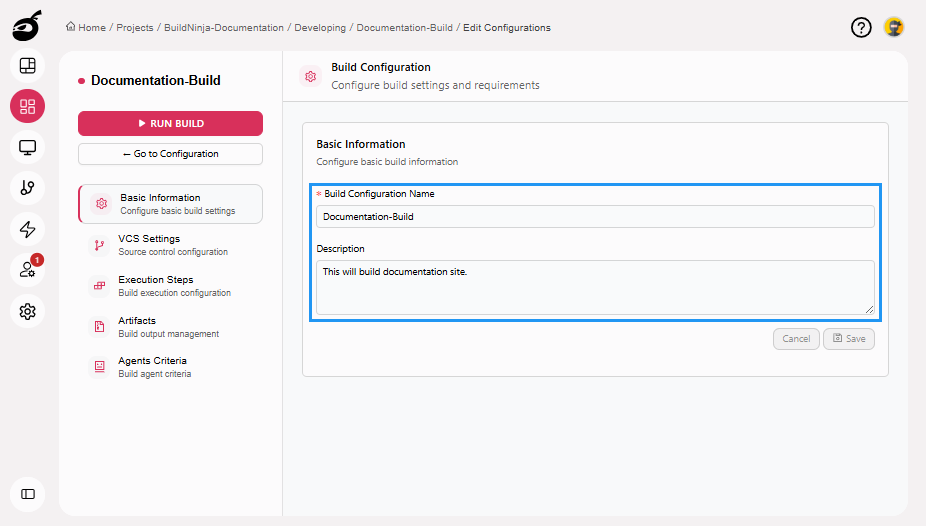Click the VCS Settings branch icon
Image resolution: width=926 pixels, height=526 pixels.
[x=99, y=245]
